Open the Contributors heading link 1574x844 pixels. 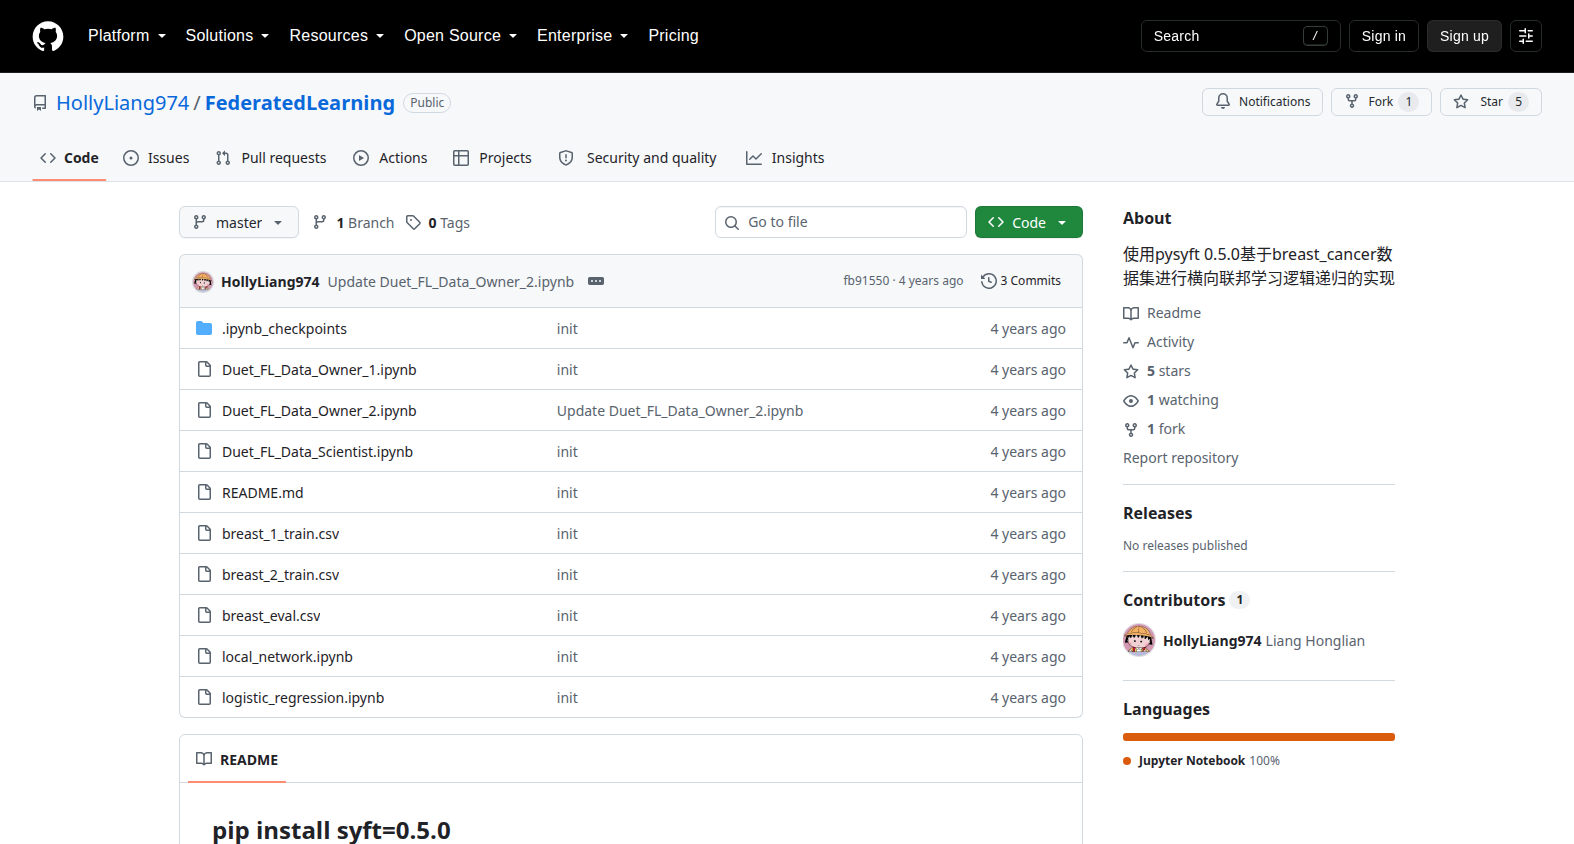(1186, 600)
